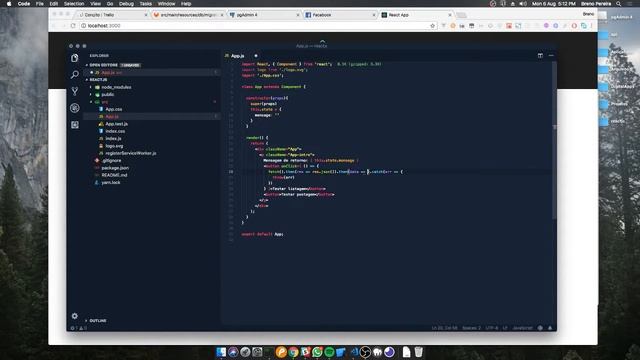Click the Spaces indentation setting in status bar

coord(471,328)
